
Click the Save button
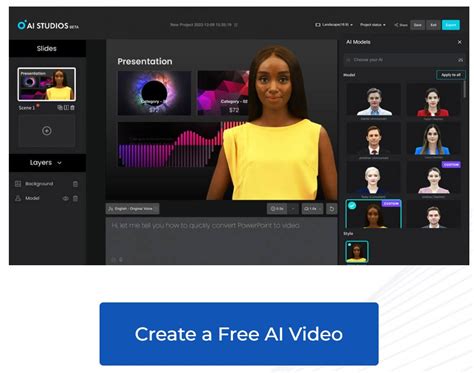click(x=417, y=25)
